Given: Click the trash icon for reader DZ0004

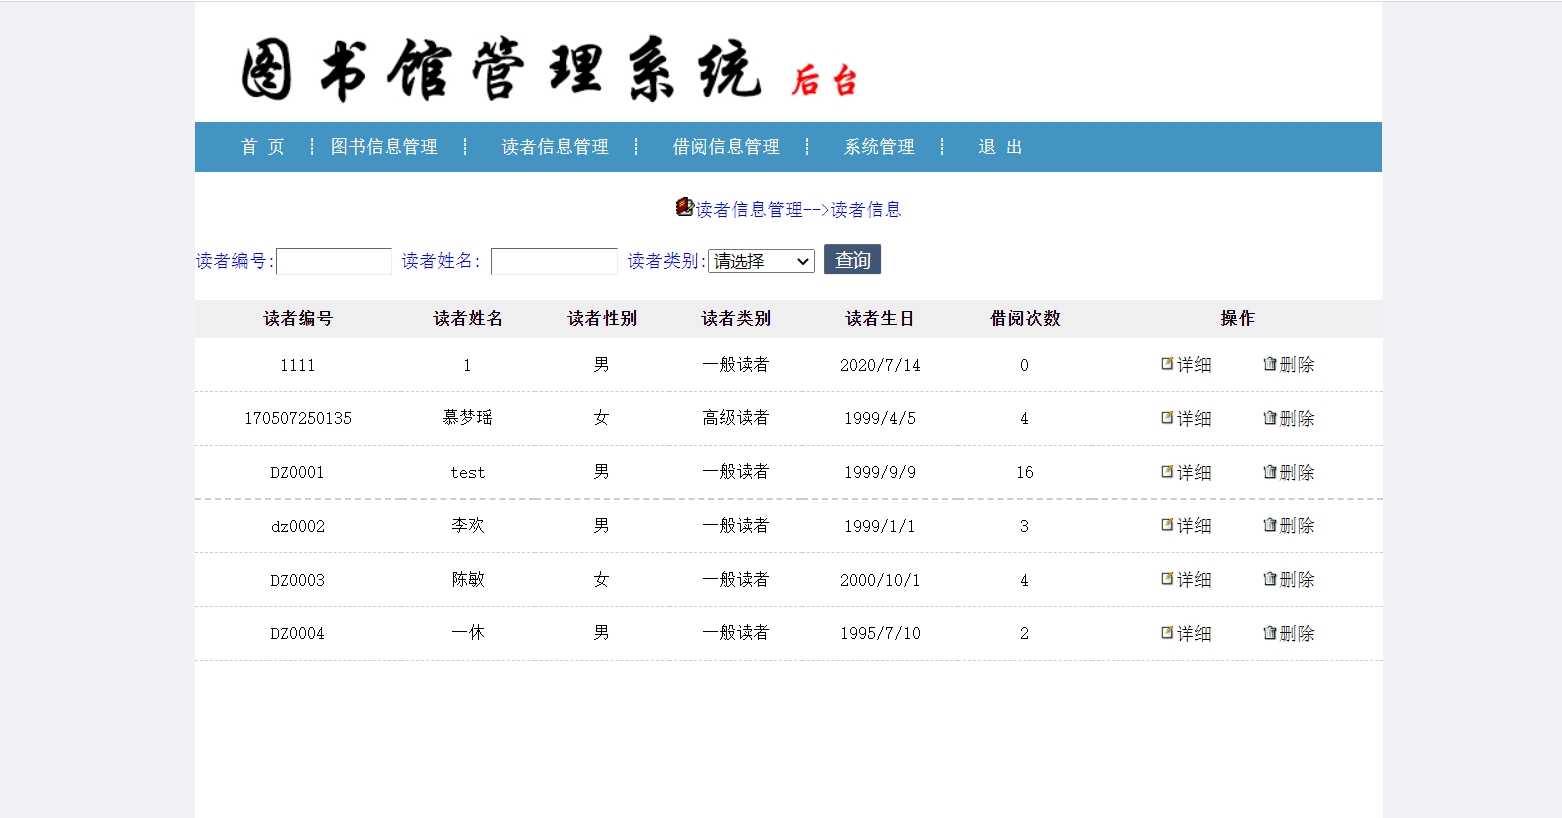Looking at the screenshot, I should [x=1270, y=633].
